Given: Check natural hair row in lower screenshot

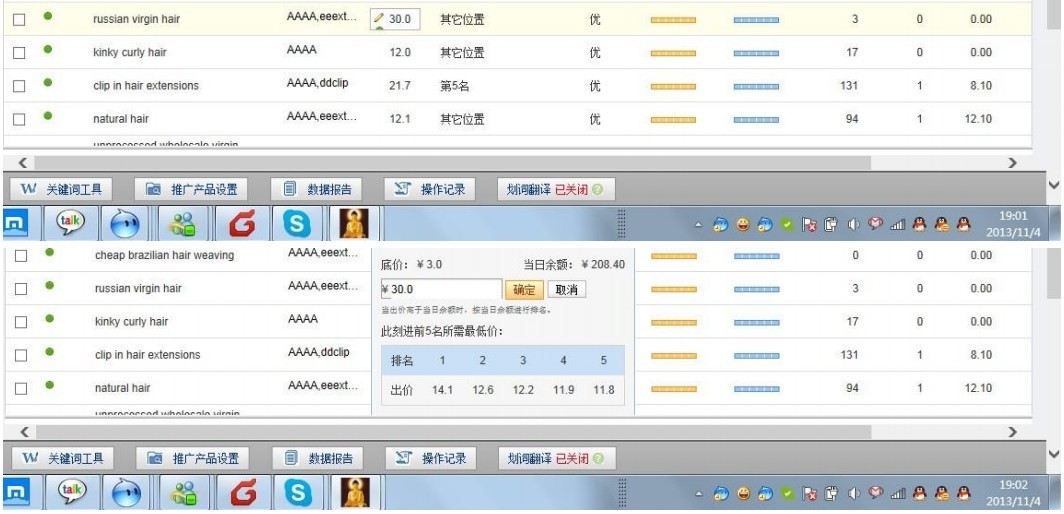Looking at the screenshot, I should pos(21,389).
